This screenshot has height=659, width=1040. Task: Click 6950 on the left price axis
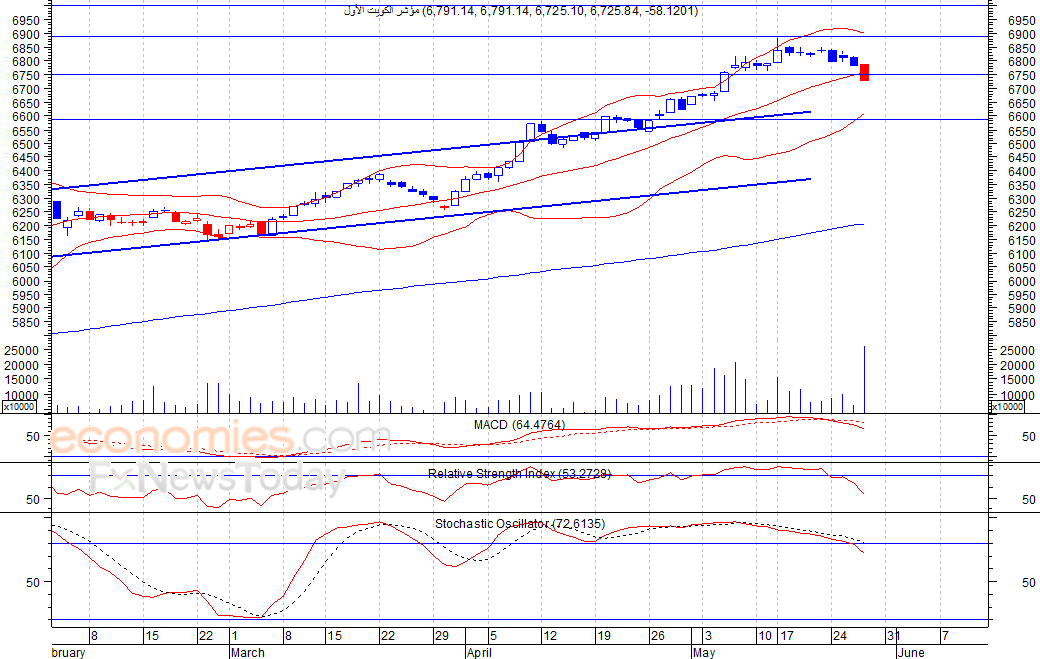pyautogui.click(x=26, y=20)
